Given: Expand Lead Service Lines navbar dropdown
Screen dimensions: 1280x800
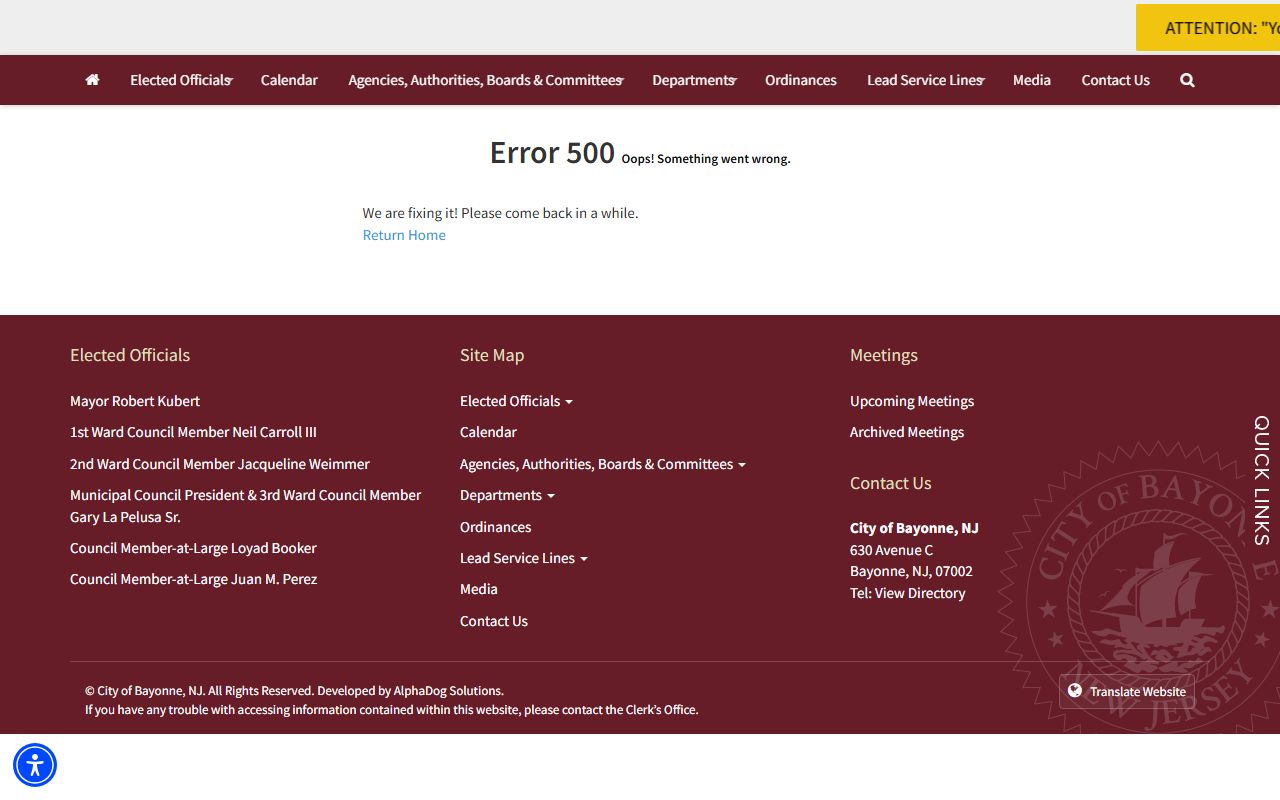Looking at the screenshot, I should (926, 80).
